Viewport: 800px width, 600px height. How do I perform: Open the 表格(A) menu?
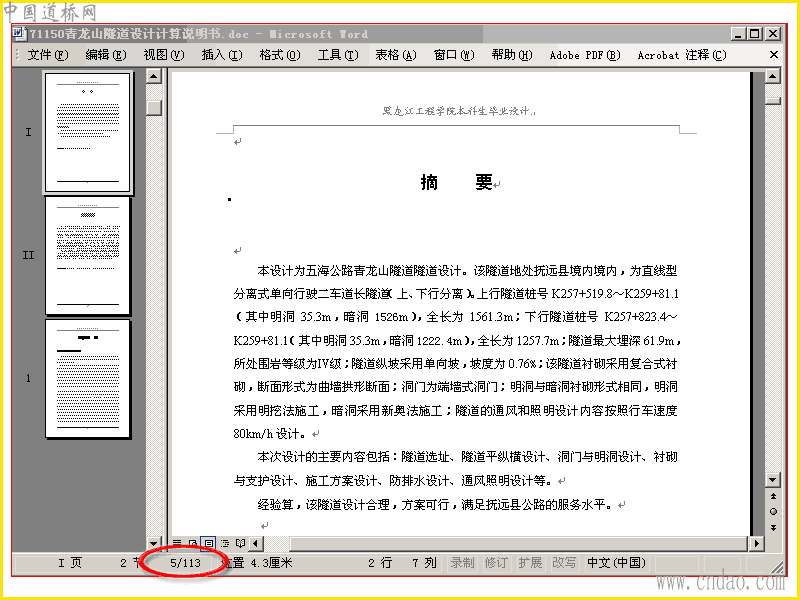click(x=396, y=55)
